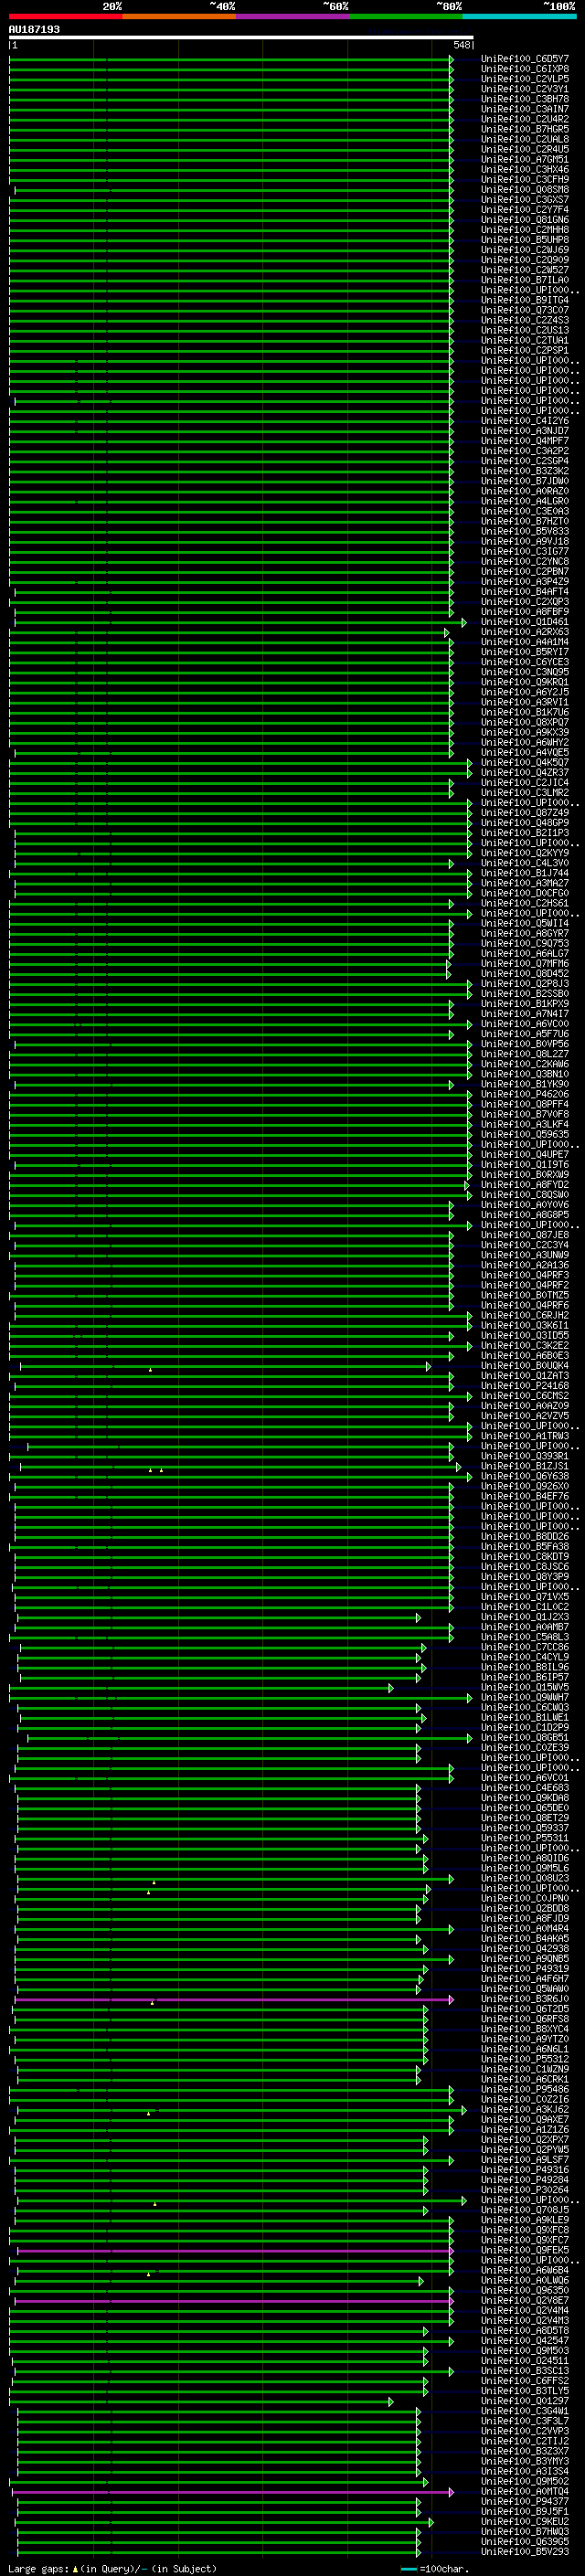The width and height of the screenshot is (585, 2576).
Task: Select the UniRef100_Q08SM8 label
Action: (525, 190)
